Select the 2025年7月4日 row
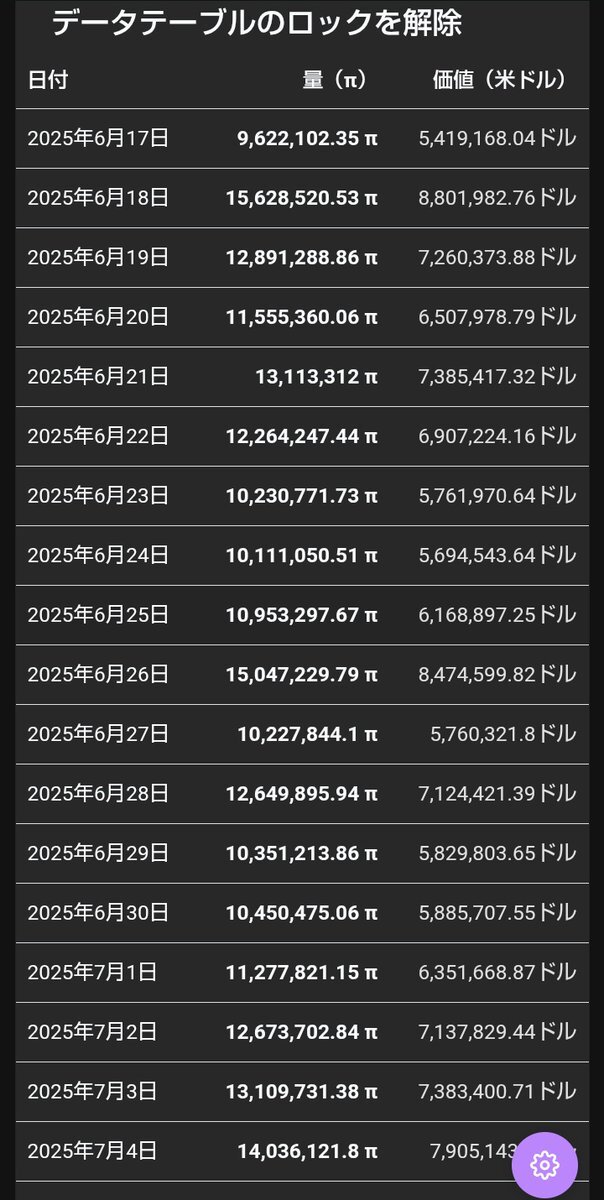The width and height of the screenshot is (604, 1200). tap(303, 1151)
